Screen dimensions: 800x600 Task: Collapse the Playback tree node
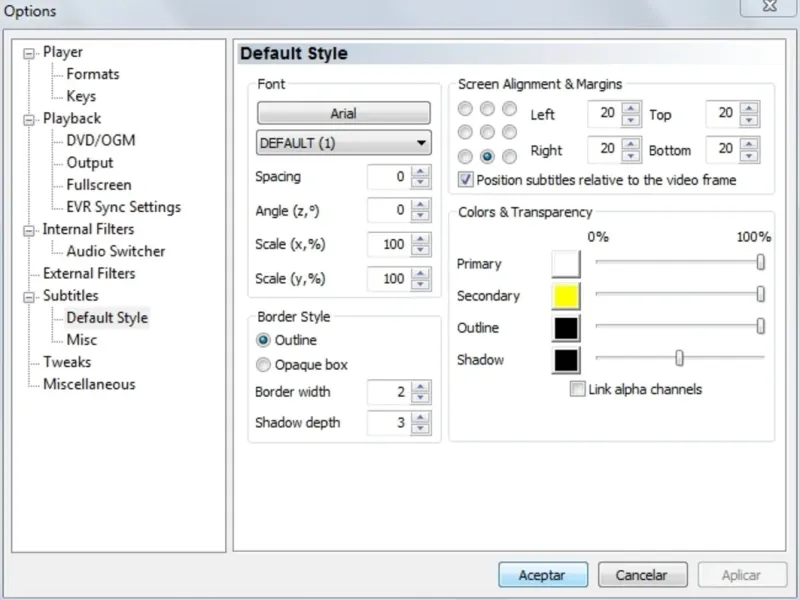pyautogui.click(x=29, y=119)
